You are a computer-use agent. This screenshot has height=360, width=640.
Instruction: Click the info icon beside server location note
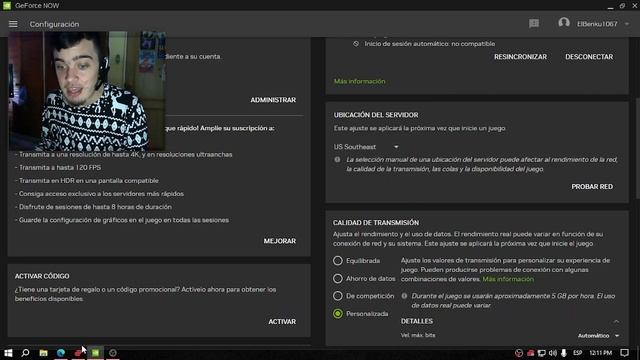pyautogui.click(x=338, y=160)
